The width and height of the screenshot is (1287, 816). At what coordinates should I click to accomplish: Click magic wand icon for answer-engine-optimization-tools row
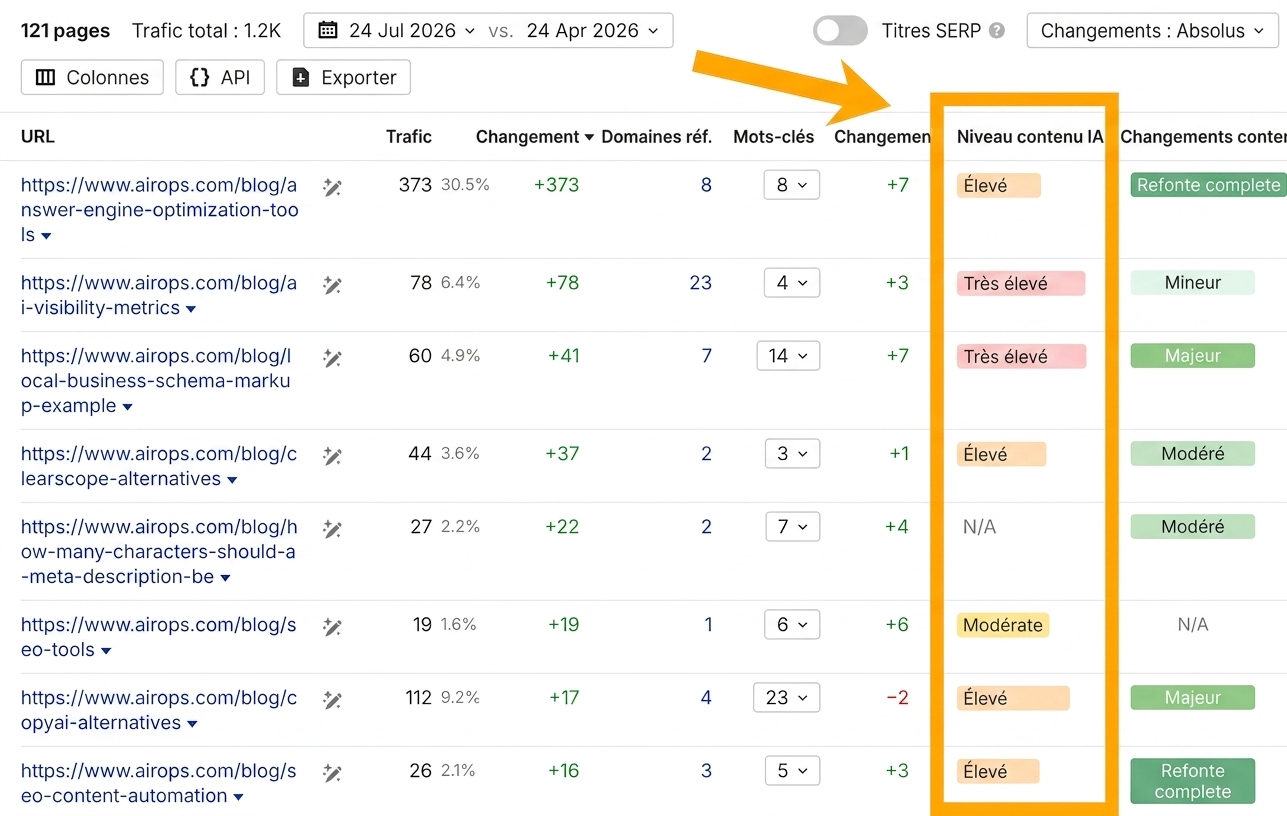point(332,187)
